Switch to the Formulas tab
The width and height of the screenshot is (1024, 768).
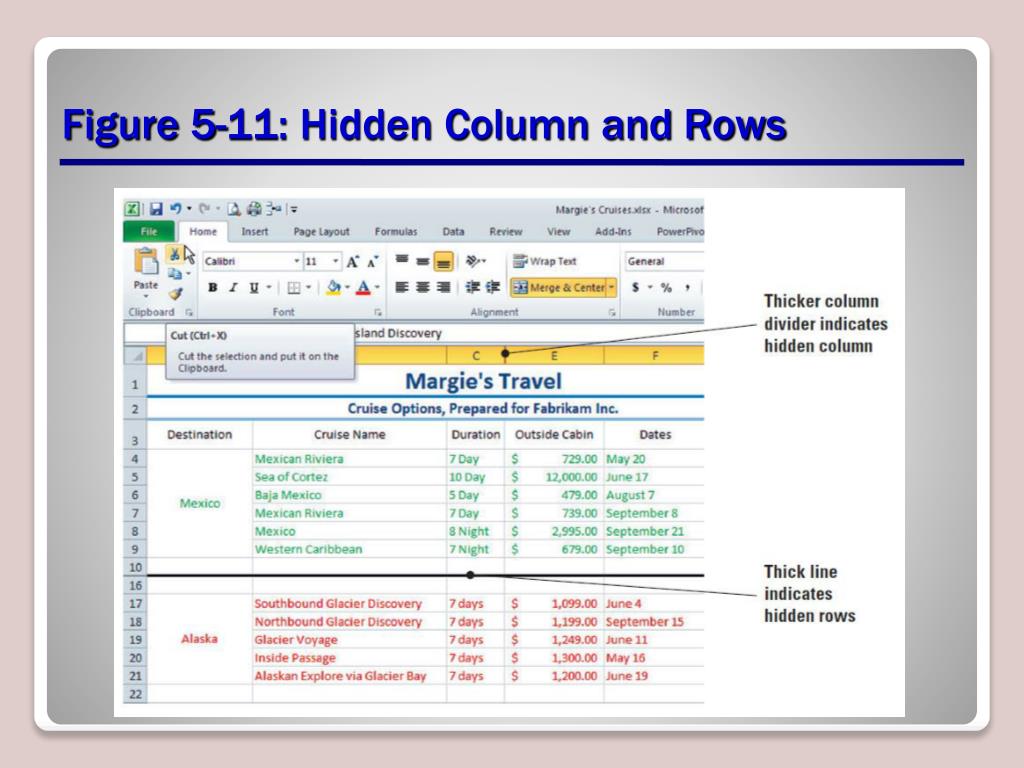click(x=396, y=231)
